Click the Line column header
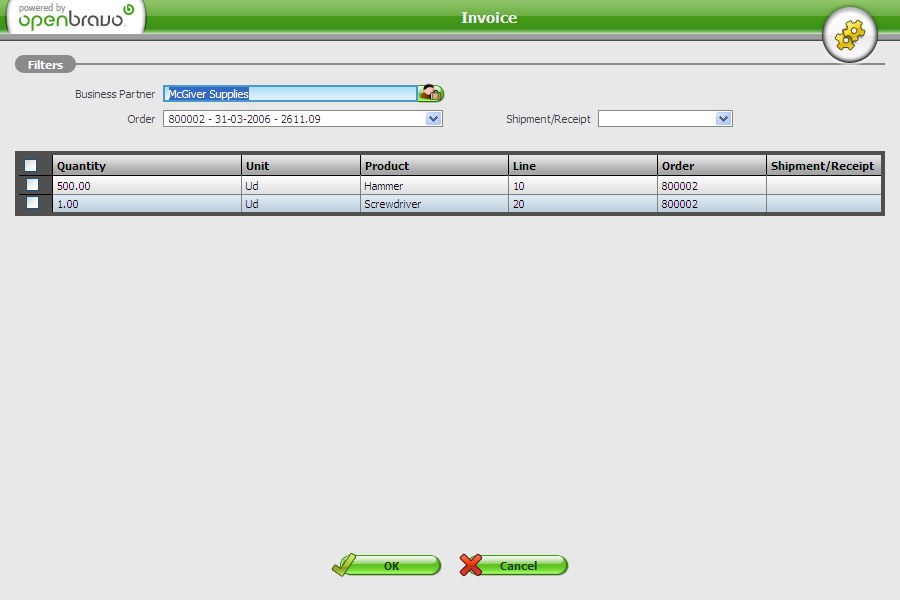900x600 pixels. pos(583,165)
